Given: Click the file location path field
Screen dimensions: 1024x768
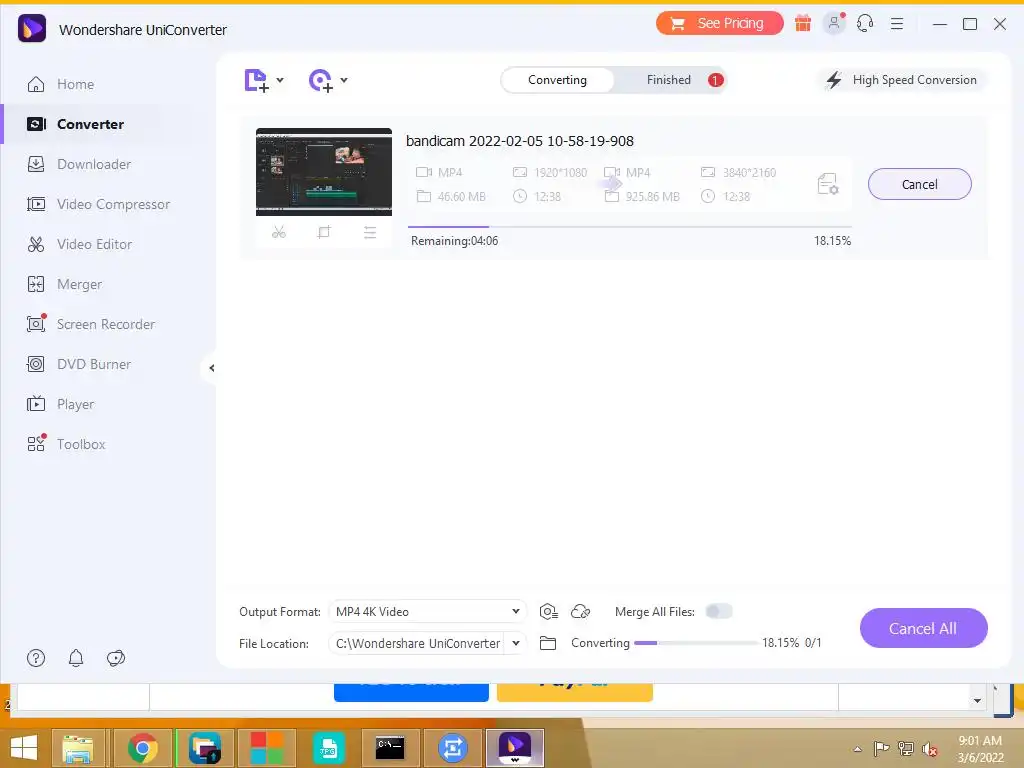Looking at the screenshot, I should pos(417,643).
